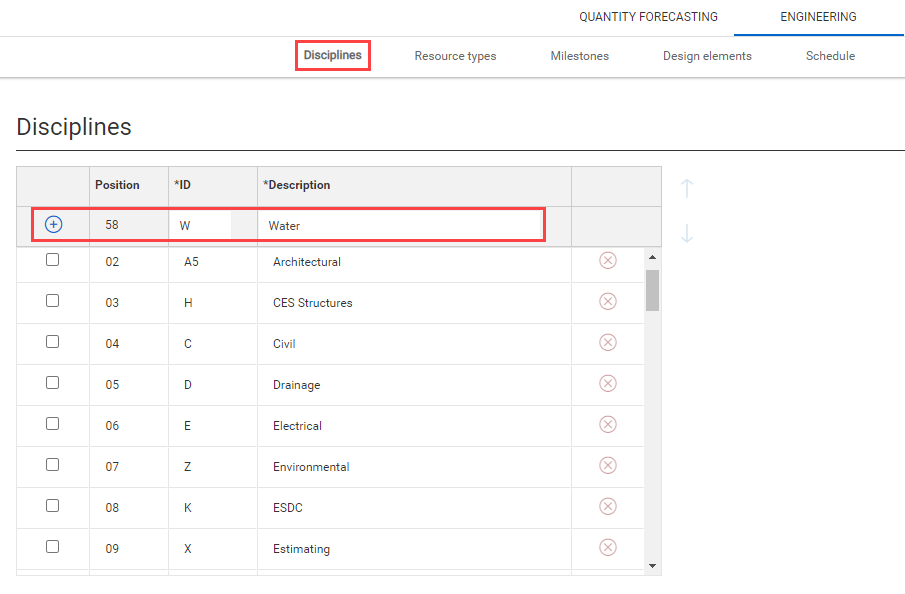The height and width of the screenshot is (594, 905).
Task: Delete the ESDC row
Action: pos(608,506)
